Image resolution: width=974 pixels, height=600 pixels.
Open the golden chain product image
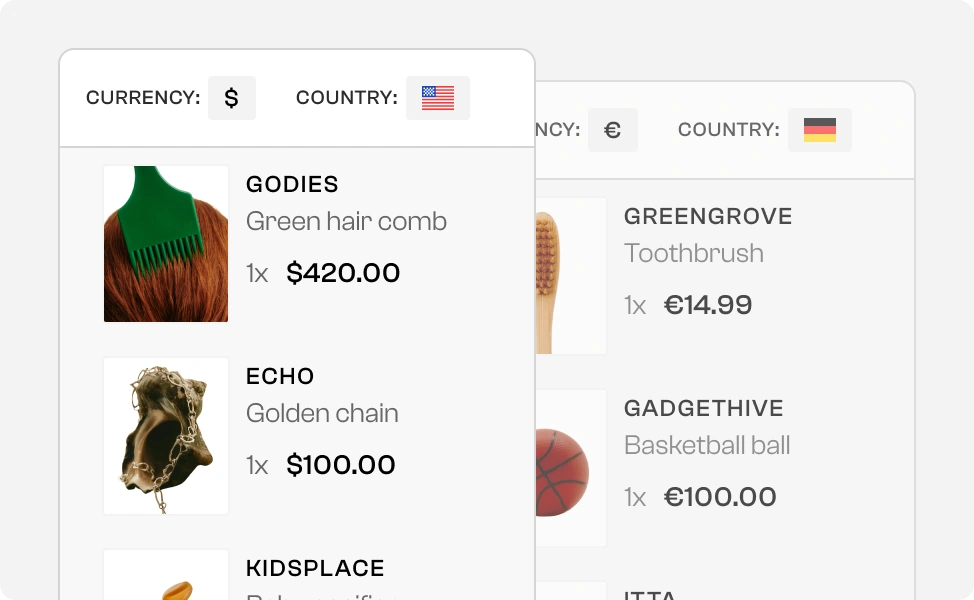tap(166, 436)
